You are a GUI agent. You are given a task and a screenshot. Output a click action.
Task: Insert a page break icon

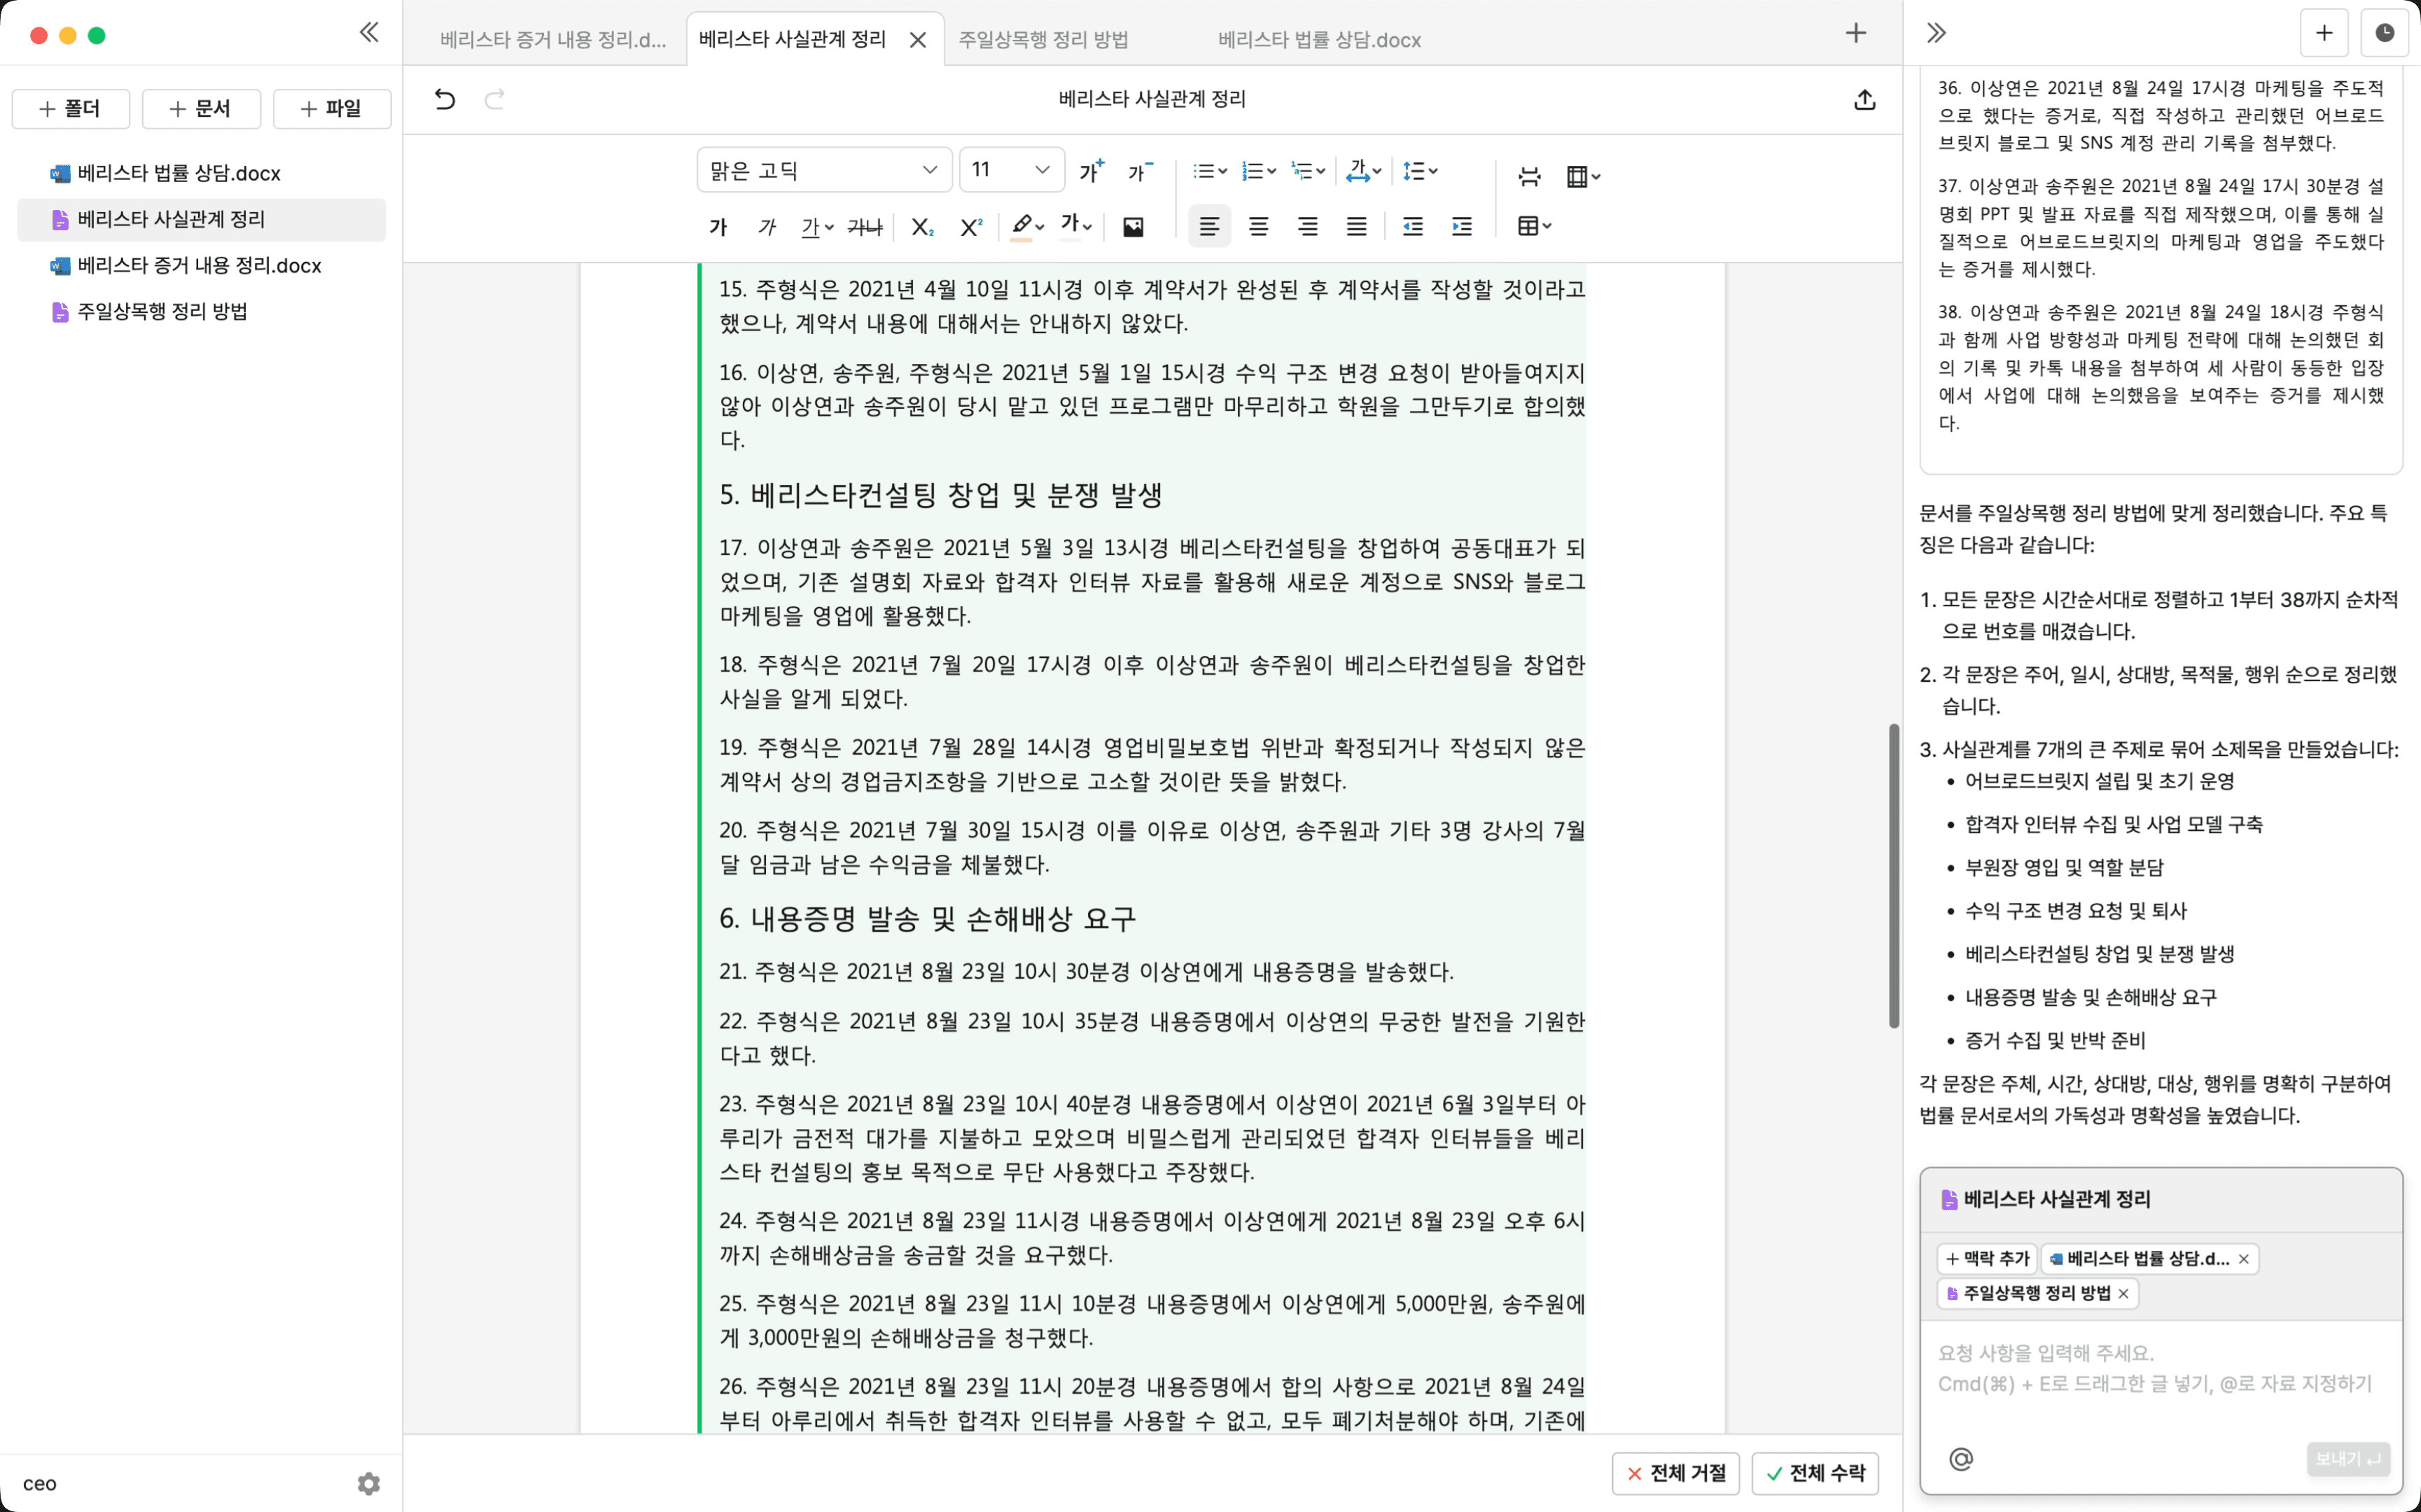(1529, 177)
